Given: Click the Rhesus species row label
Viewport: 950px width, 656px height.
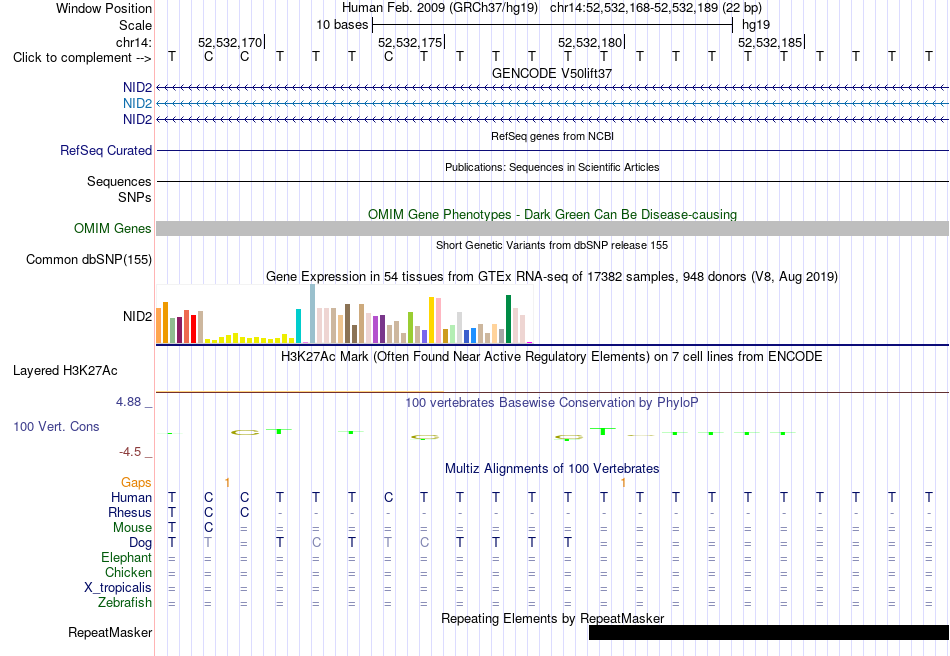Looking at the screenshot, I should (x=130, y=512).
